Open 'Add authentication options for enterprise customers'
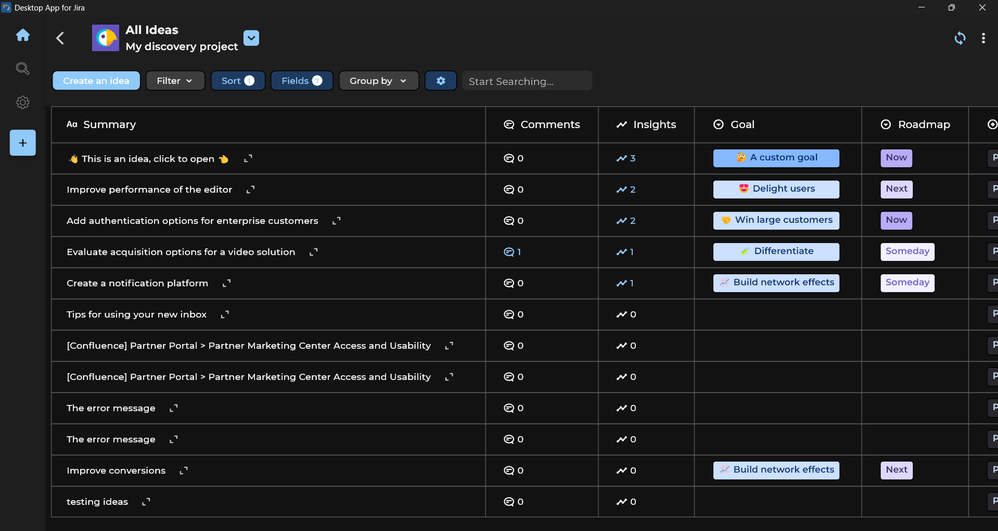This screenshot has width=998, height=531. coord(192,221)
